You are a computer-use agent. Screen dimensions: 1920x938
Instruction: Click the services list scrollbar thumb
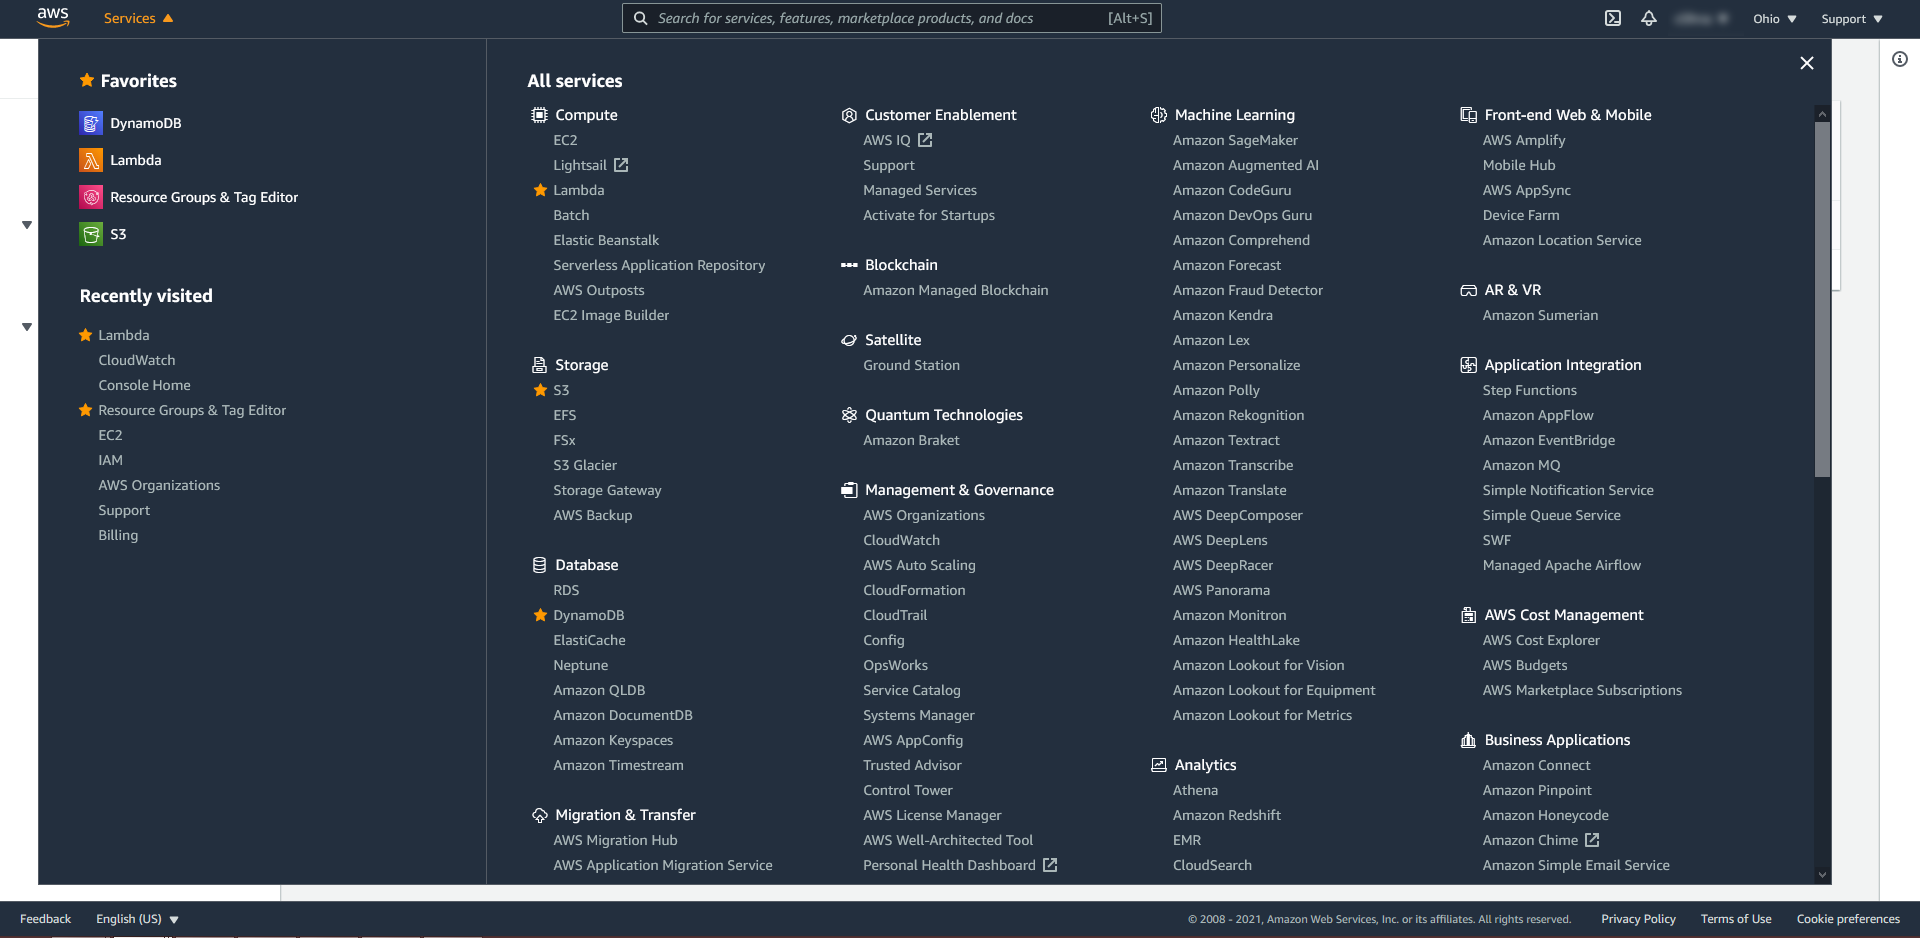[1822, 300]
